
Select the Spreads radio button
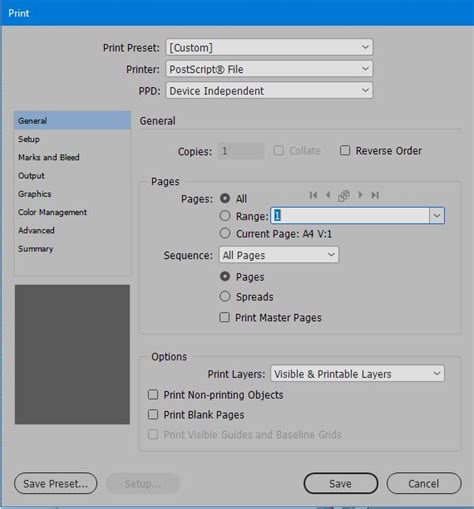(x=225, y=296)
